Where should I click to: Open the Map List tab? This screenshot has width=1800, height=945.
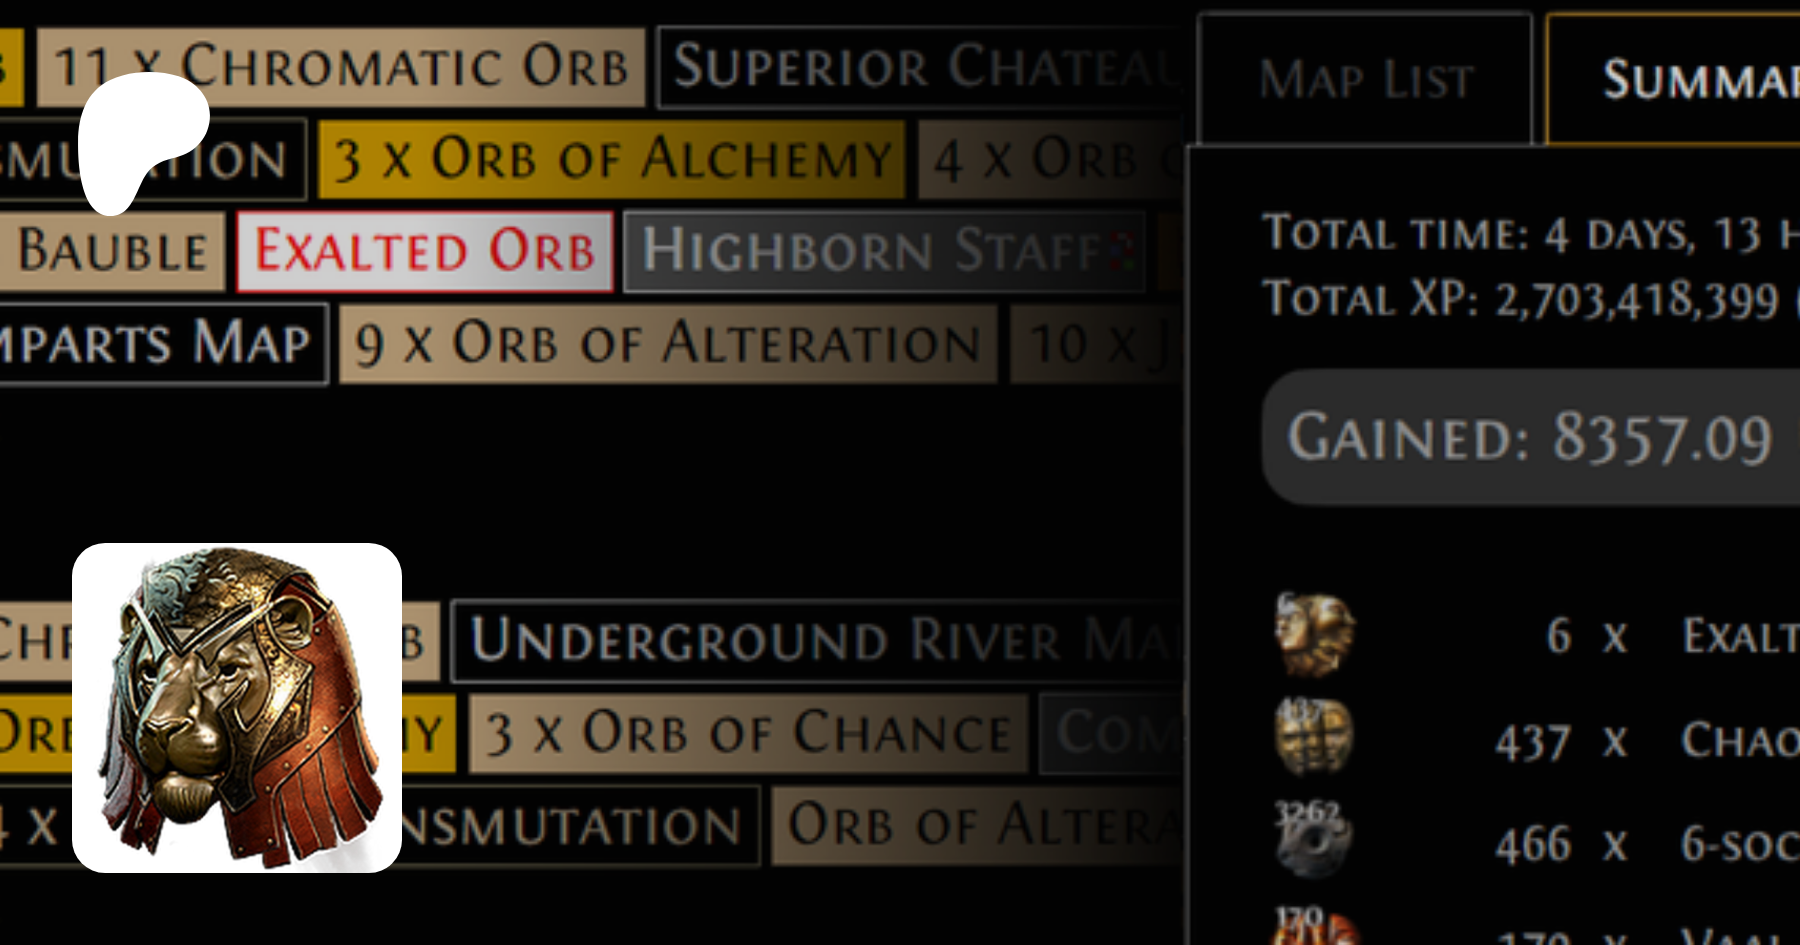[x=1365, y=79]
